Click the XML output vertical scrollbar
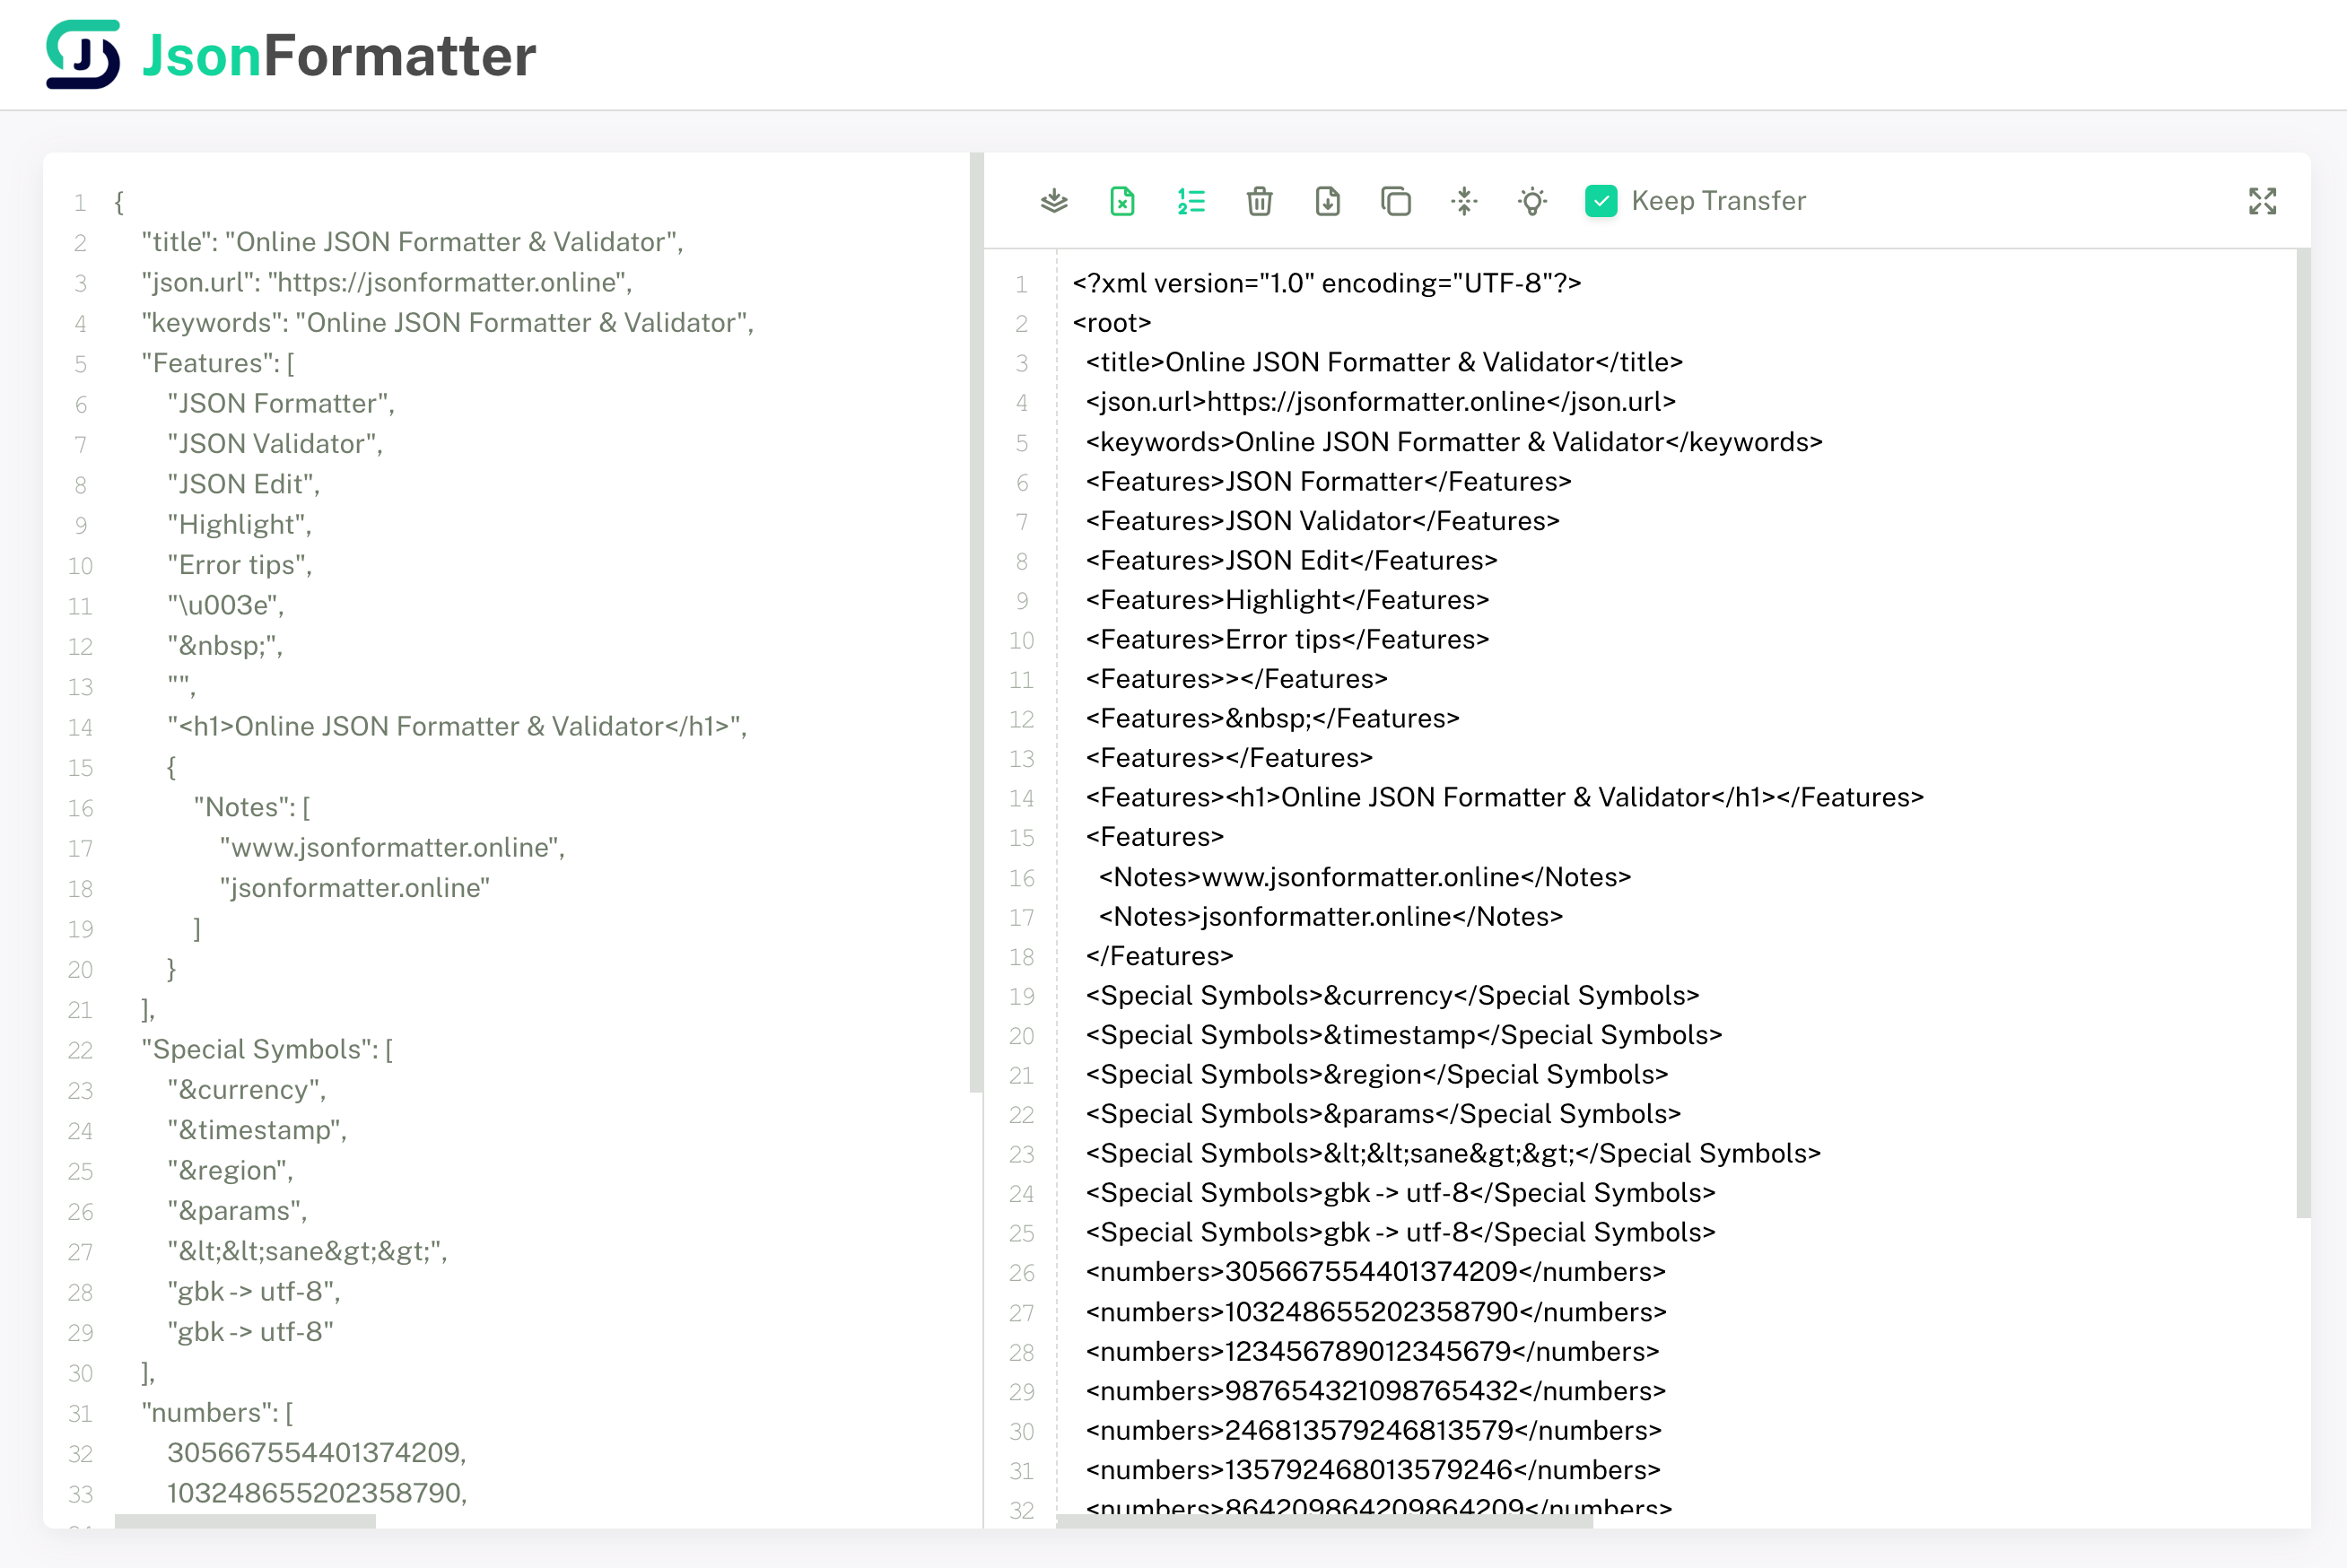2347x1568 pixels. (2303, 734)
